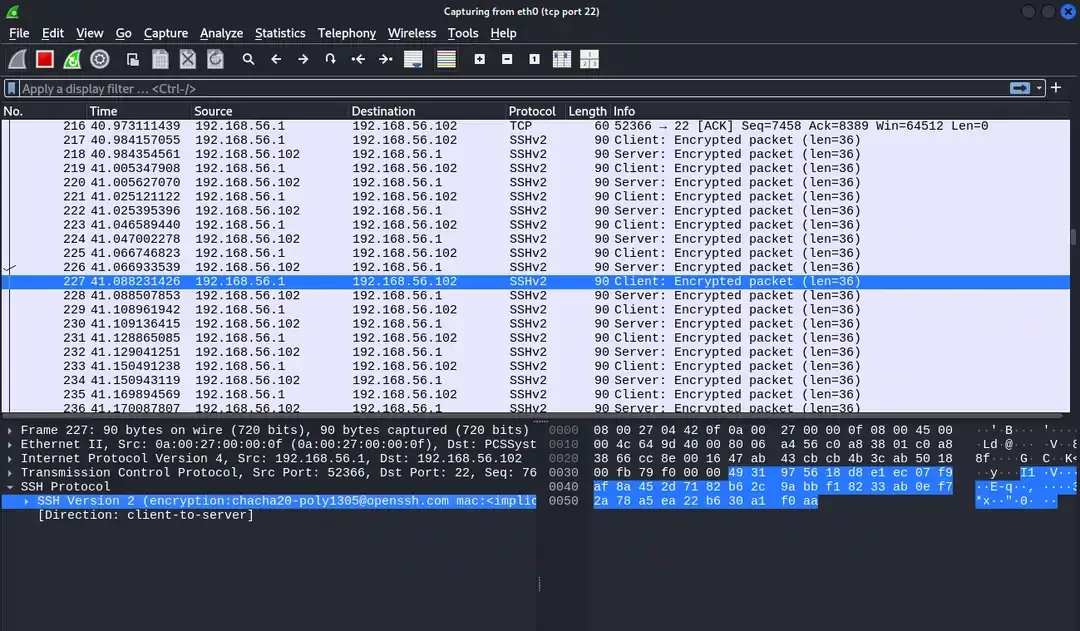This screenshot has height=631, width=1080.
Task: Open the File menu
Action: point(19,33)
